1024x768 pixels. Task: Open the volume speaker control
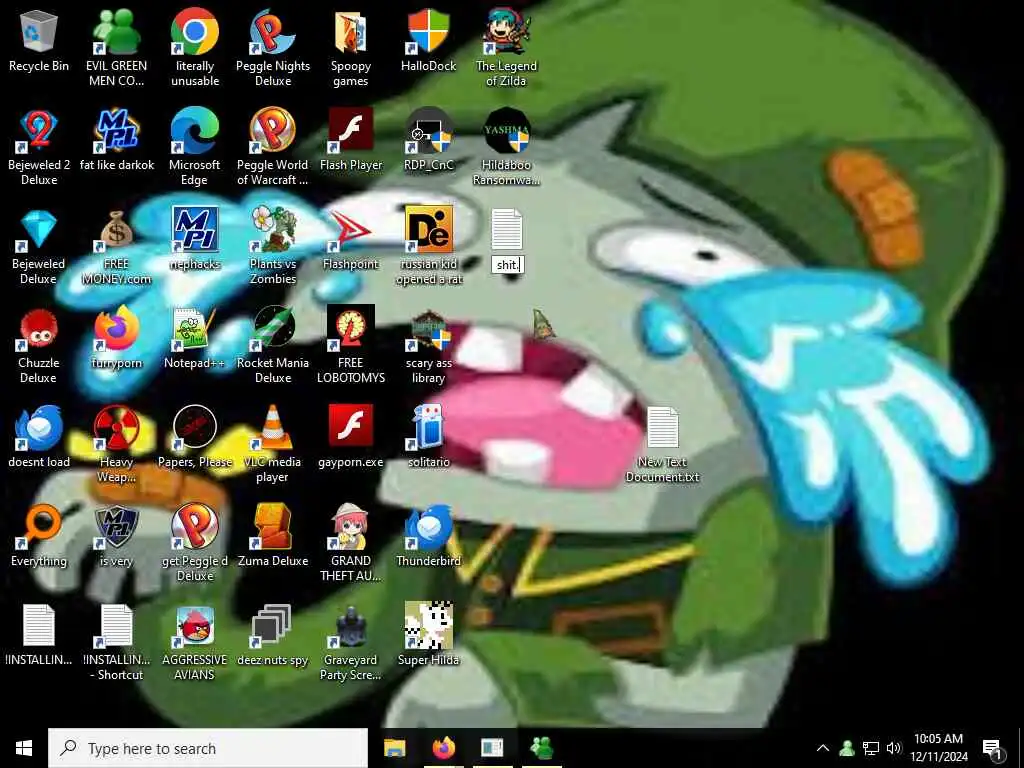coord(894,748)
